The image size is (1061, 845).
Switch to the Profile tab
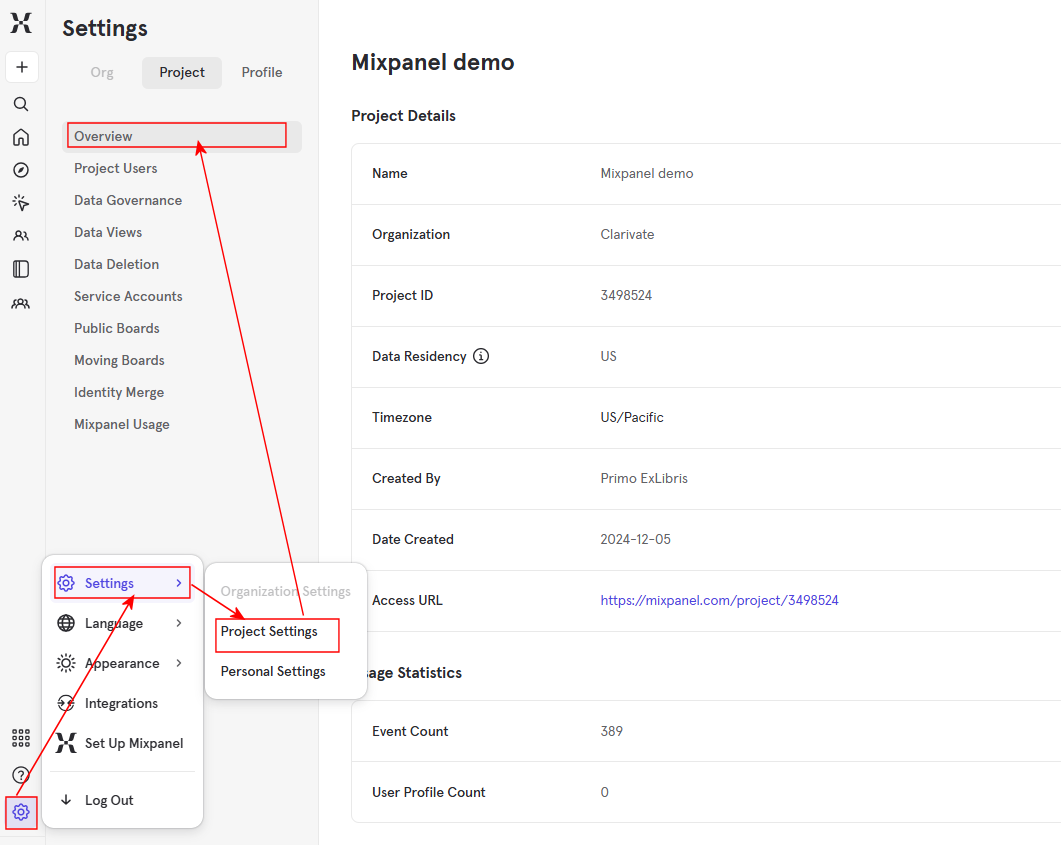point(261,72)
